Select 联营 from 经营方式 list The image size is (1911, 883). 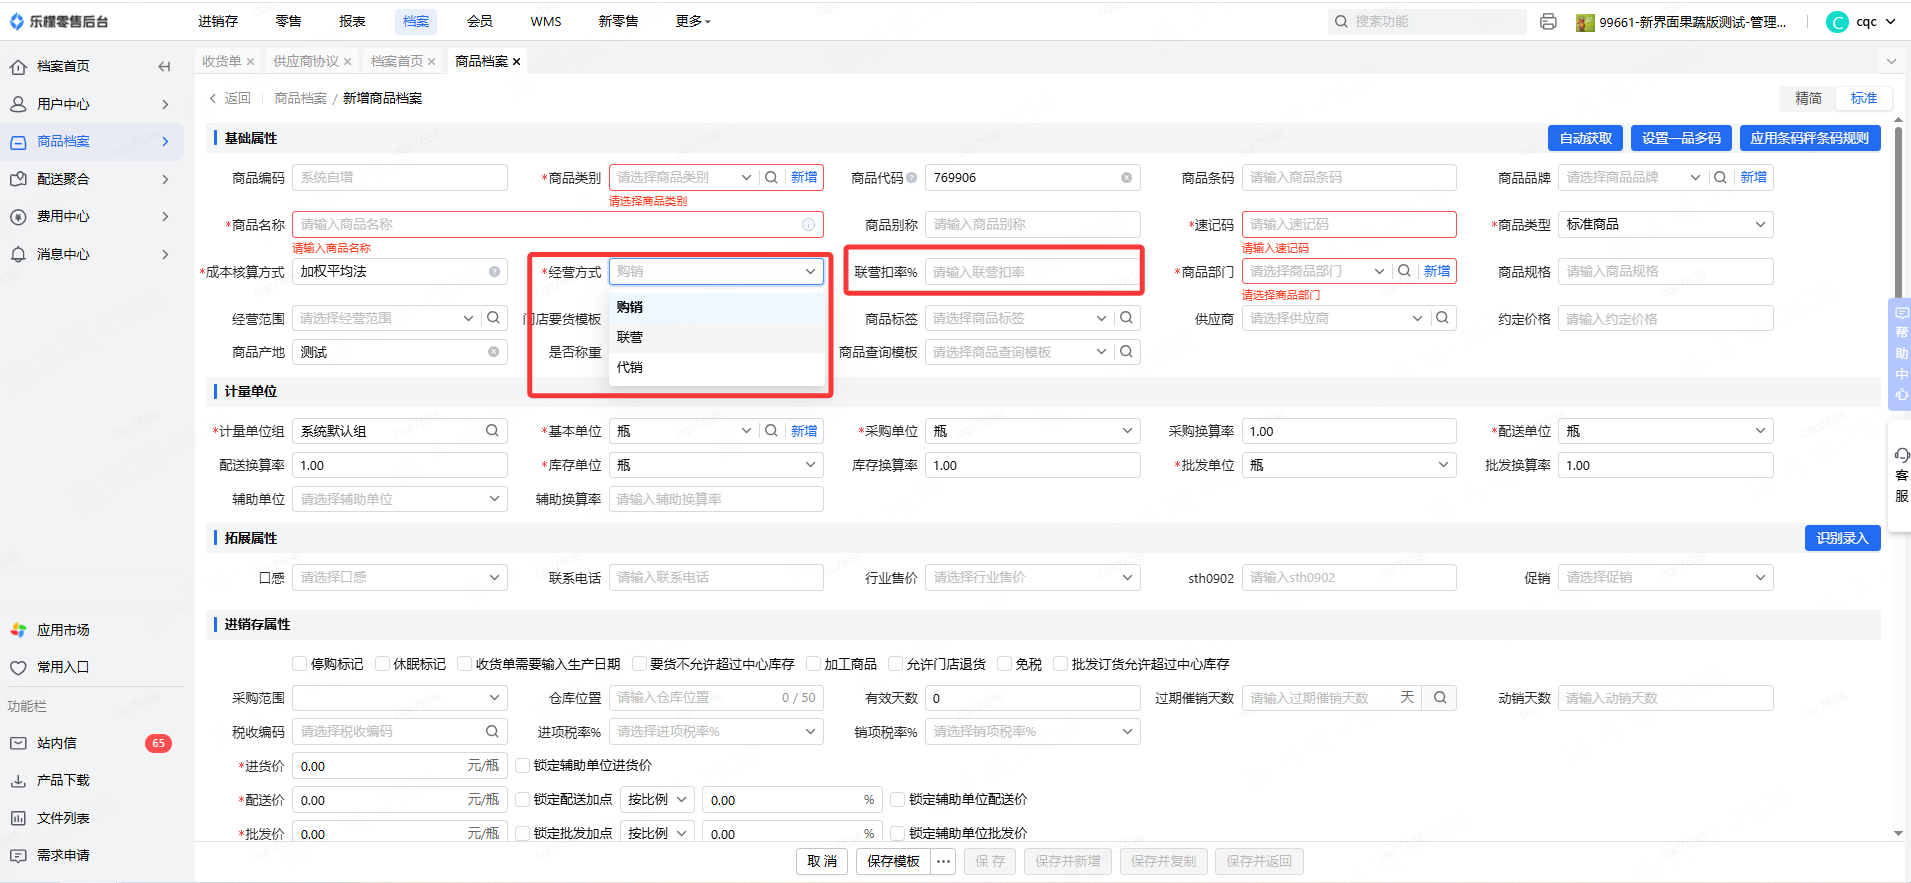[x=717, y=337]
